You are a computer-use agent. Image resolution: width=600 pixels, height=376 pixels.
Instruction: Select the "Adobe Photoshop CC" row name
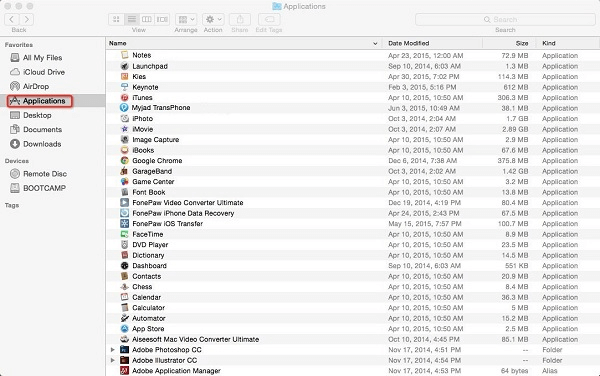(167, 350)
